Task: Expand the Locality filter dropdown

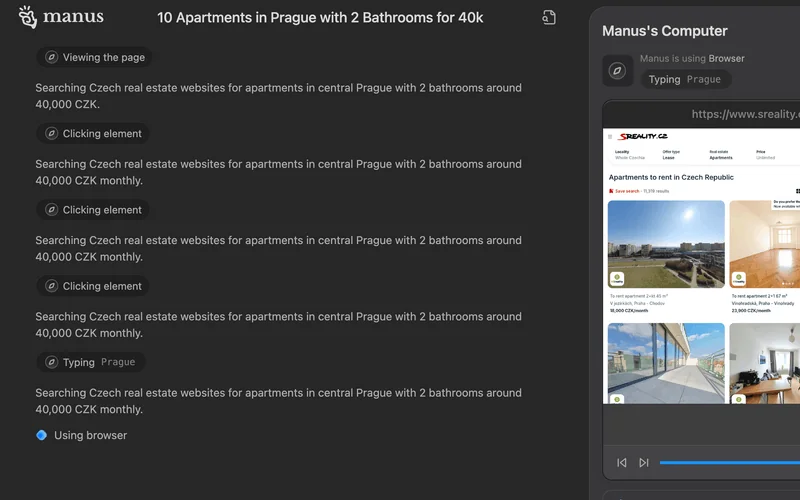Action: [x=629, y=155]
